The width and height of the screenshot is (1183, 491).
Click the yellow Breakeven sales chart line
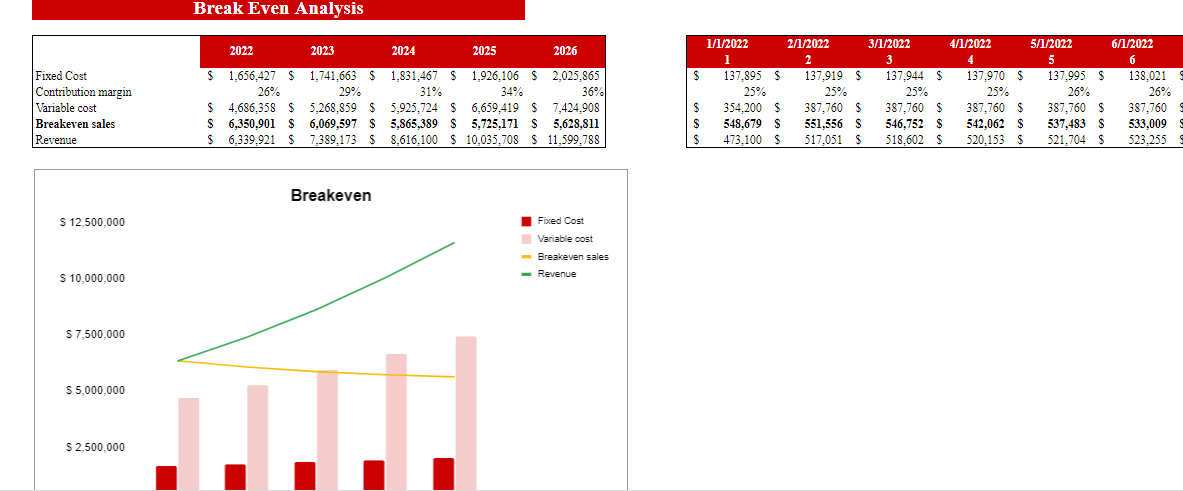(x=317, y=370)
